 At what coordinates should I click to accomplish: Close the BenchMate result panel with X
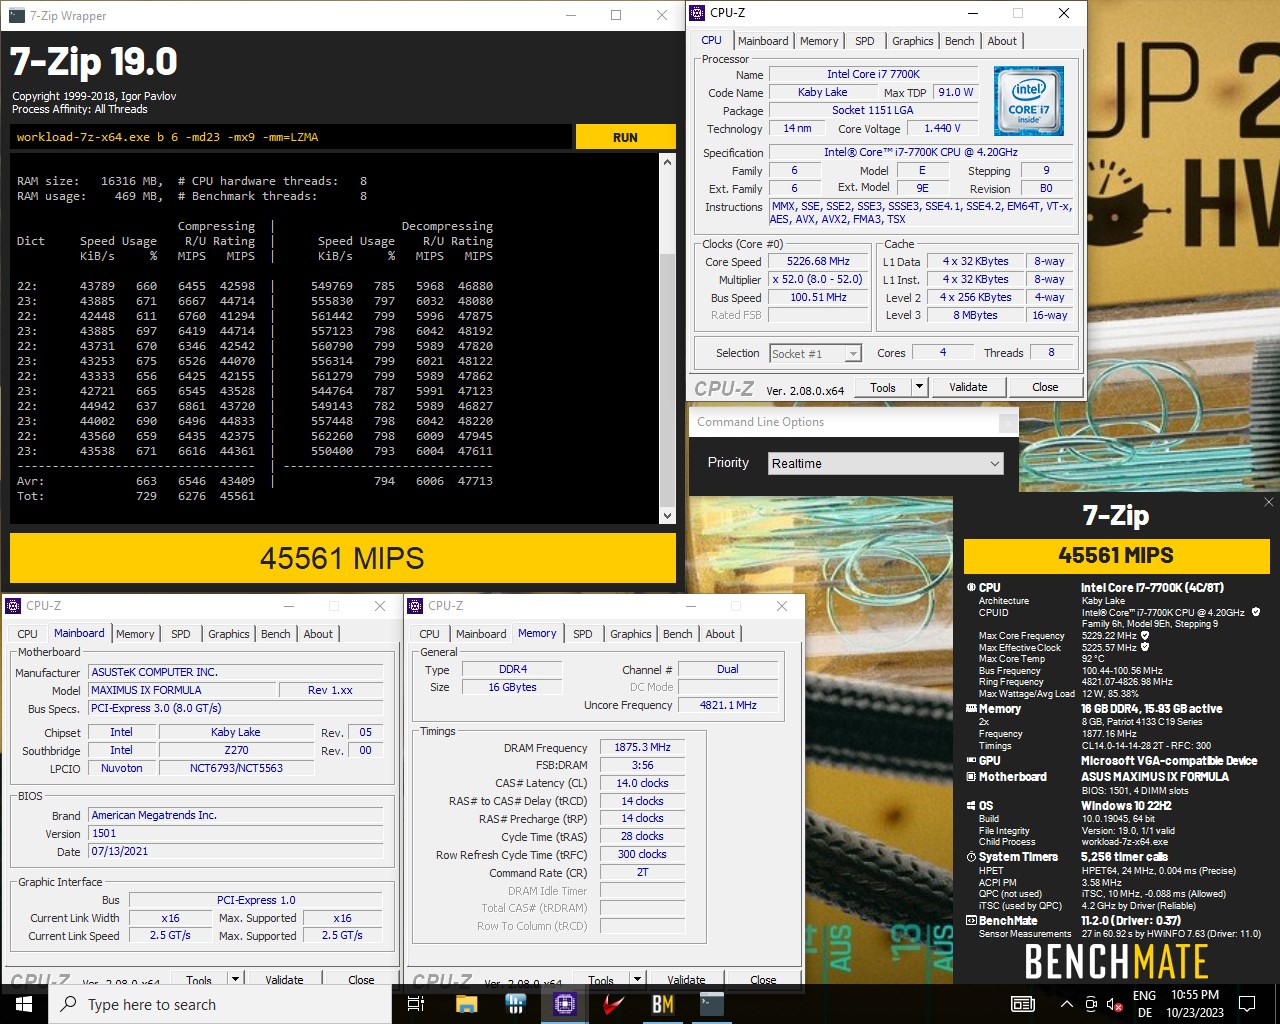1268,502
